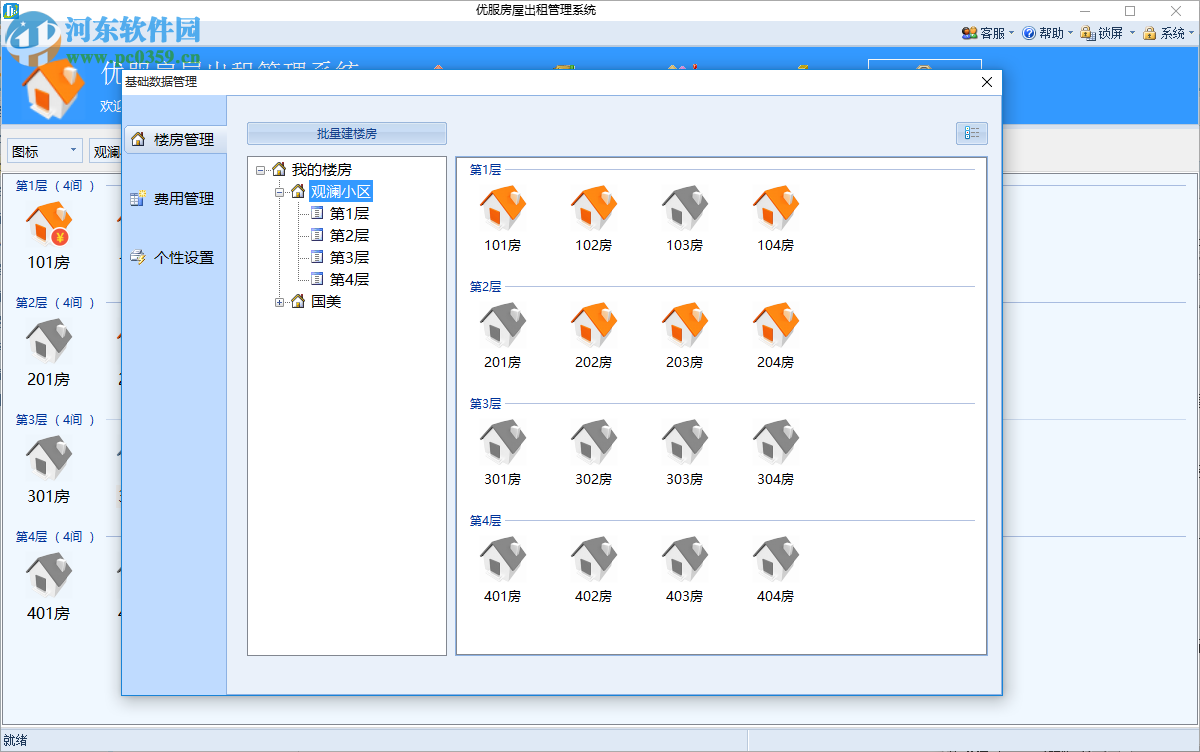Select the gray 103房 house icon
The height and width of the screenshot is (752, 1200).
point(685,209)
